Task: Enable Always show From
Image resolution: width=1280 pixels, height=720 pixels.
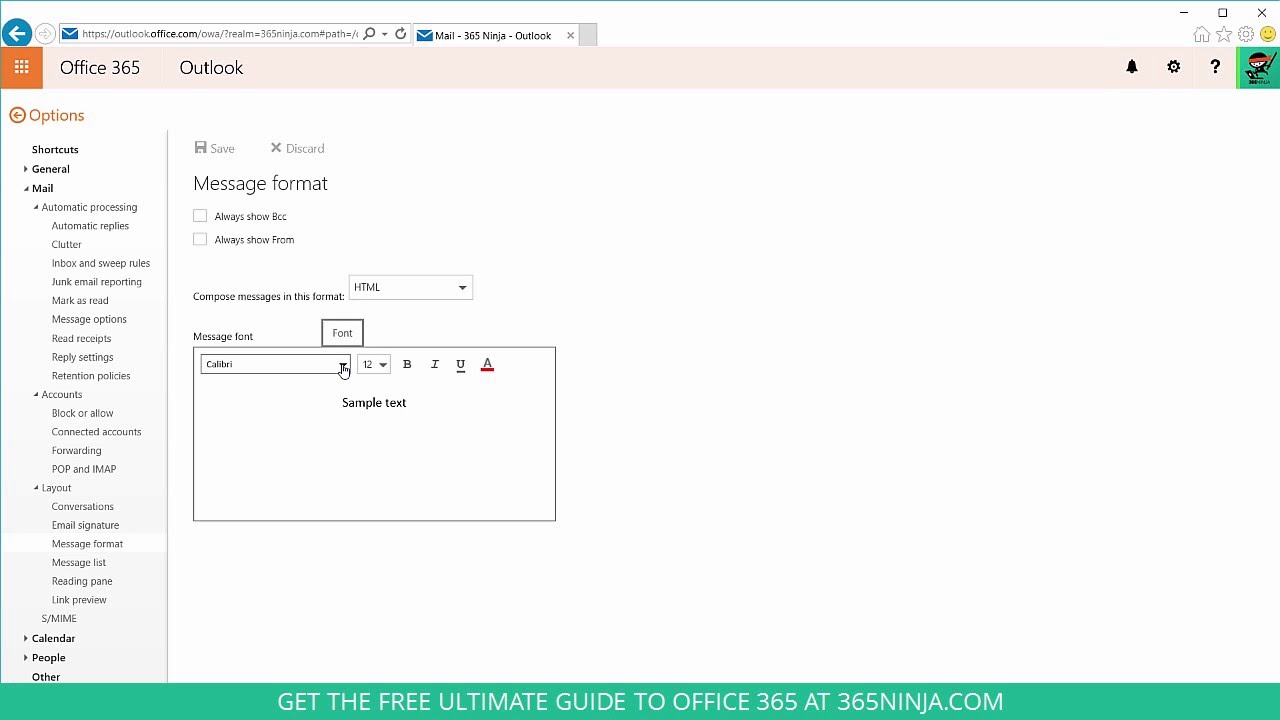Action: [x=200, y=239]
